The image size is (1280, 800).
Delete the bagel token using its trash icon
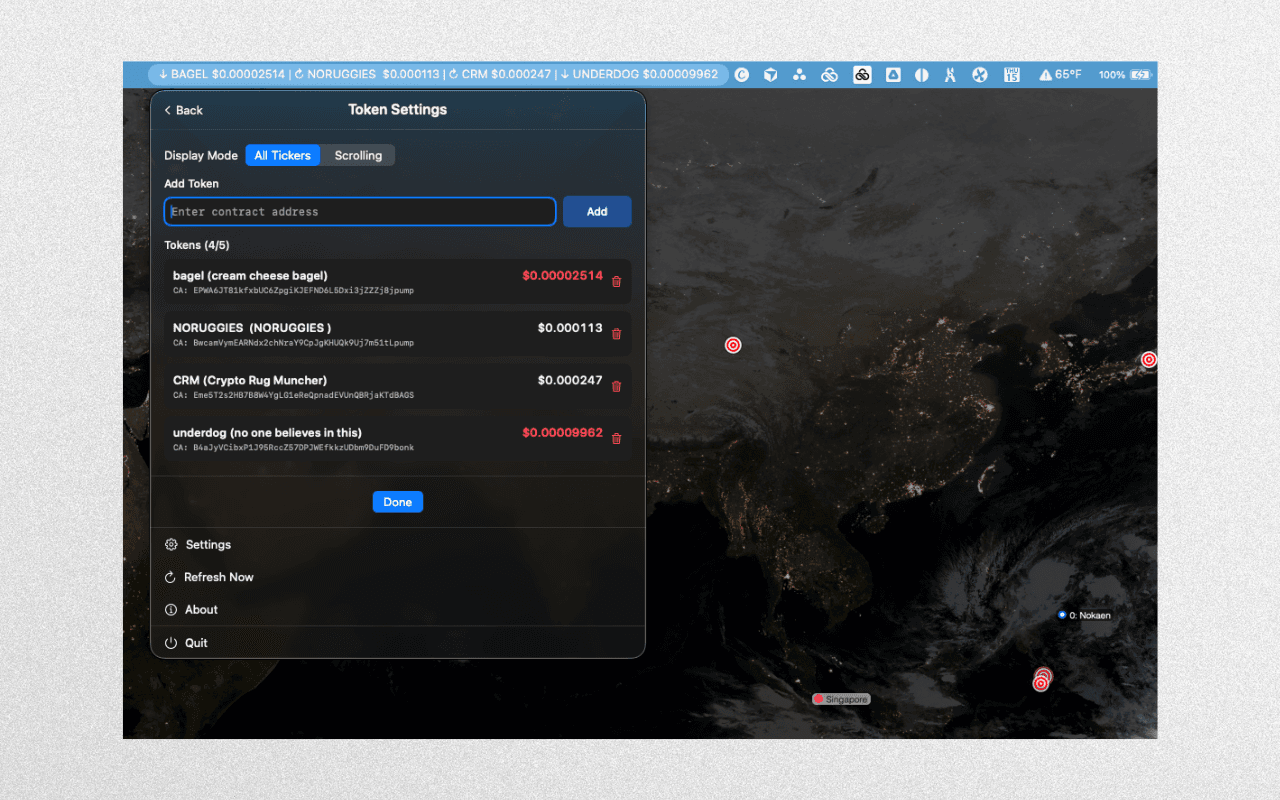click(x=617, y=281)
